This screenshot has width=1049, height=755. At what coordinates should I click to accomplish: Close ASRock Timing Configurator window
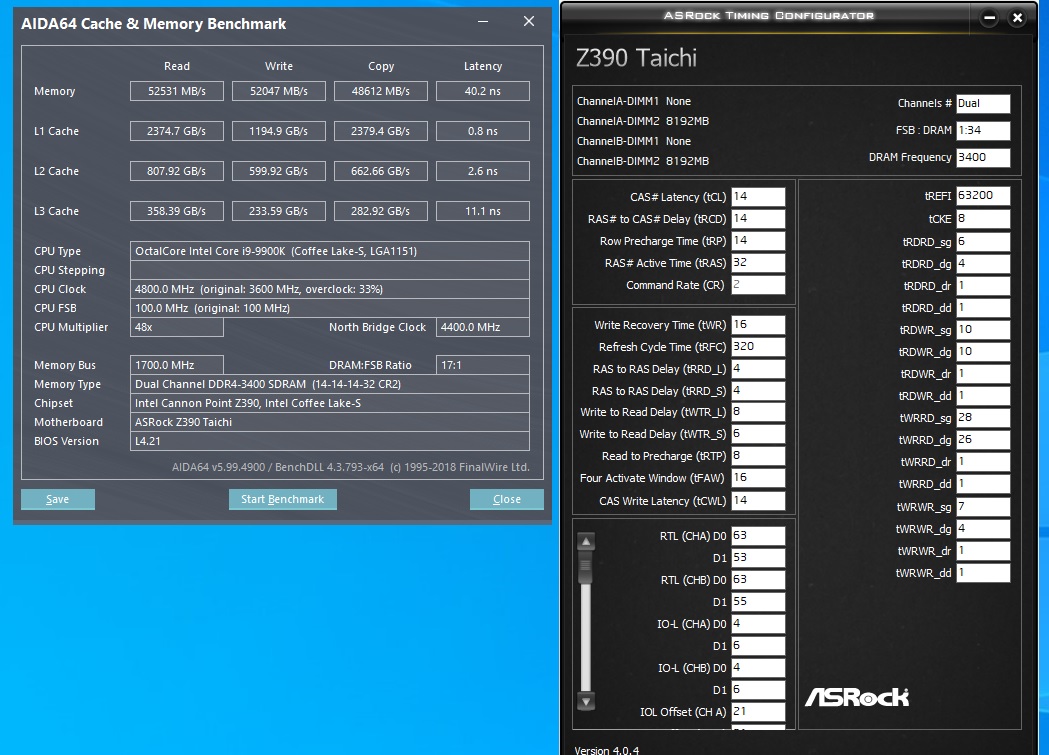[x=1017, y=18]
